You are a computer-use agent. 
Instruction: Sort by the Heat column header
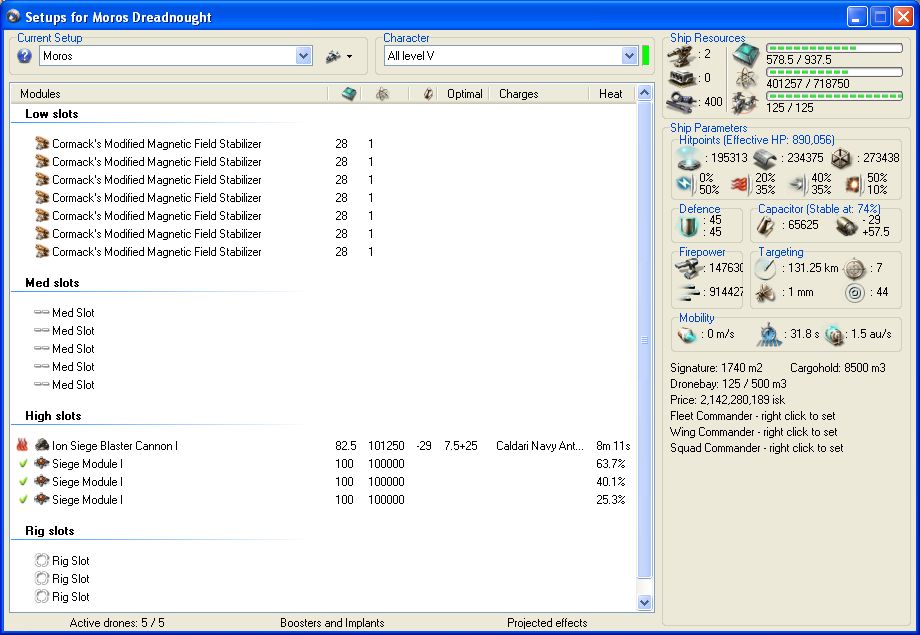[610, 94]
